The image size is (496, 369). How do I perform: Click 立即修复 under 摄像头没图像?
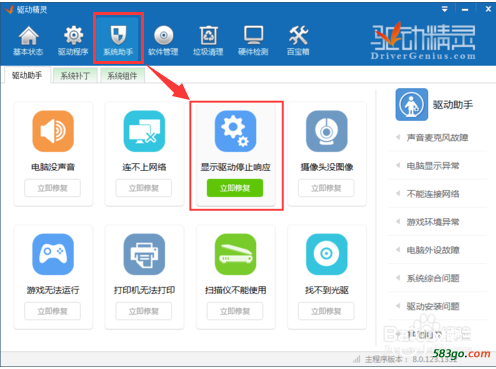326,188
